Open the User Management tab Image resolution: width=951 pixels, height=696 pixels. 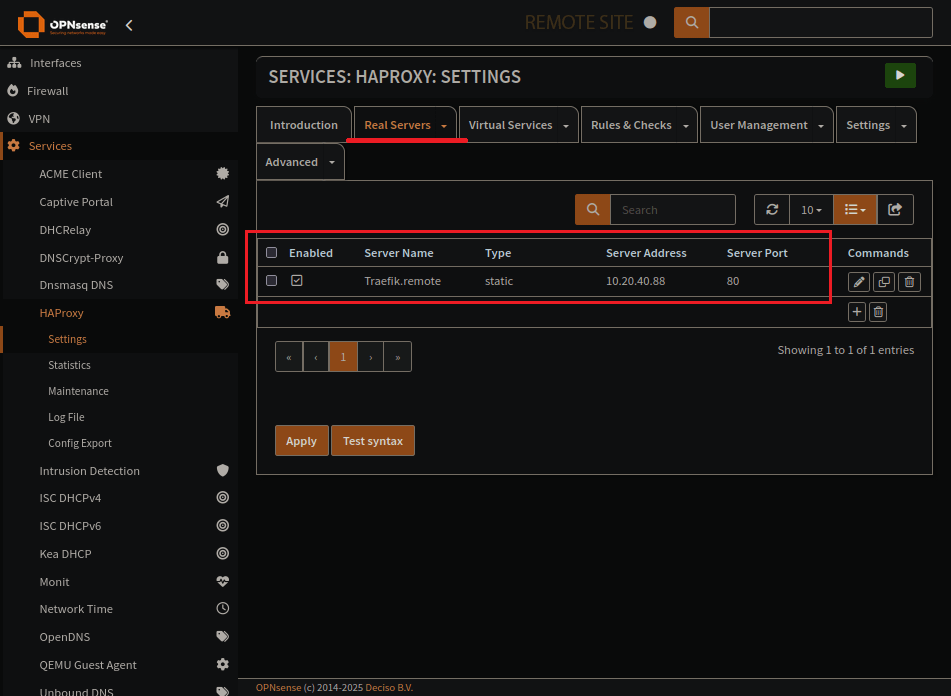759,125
